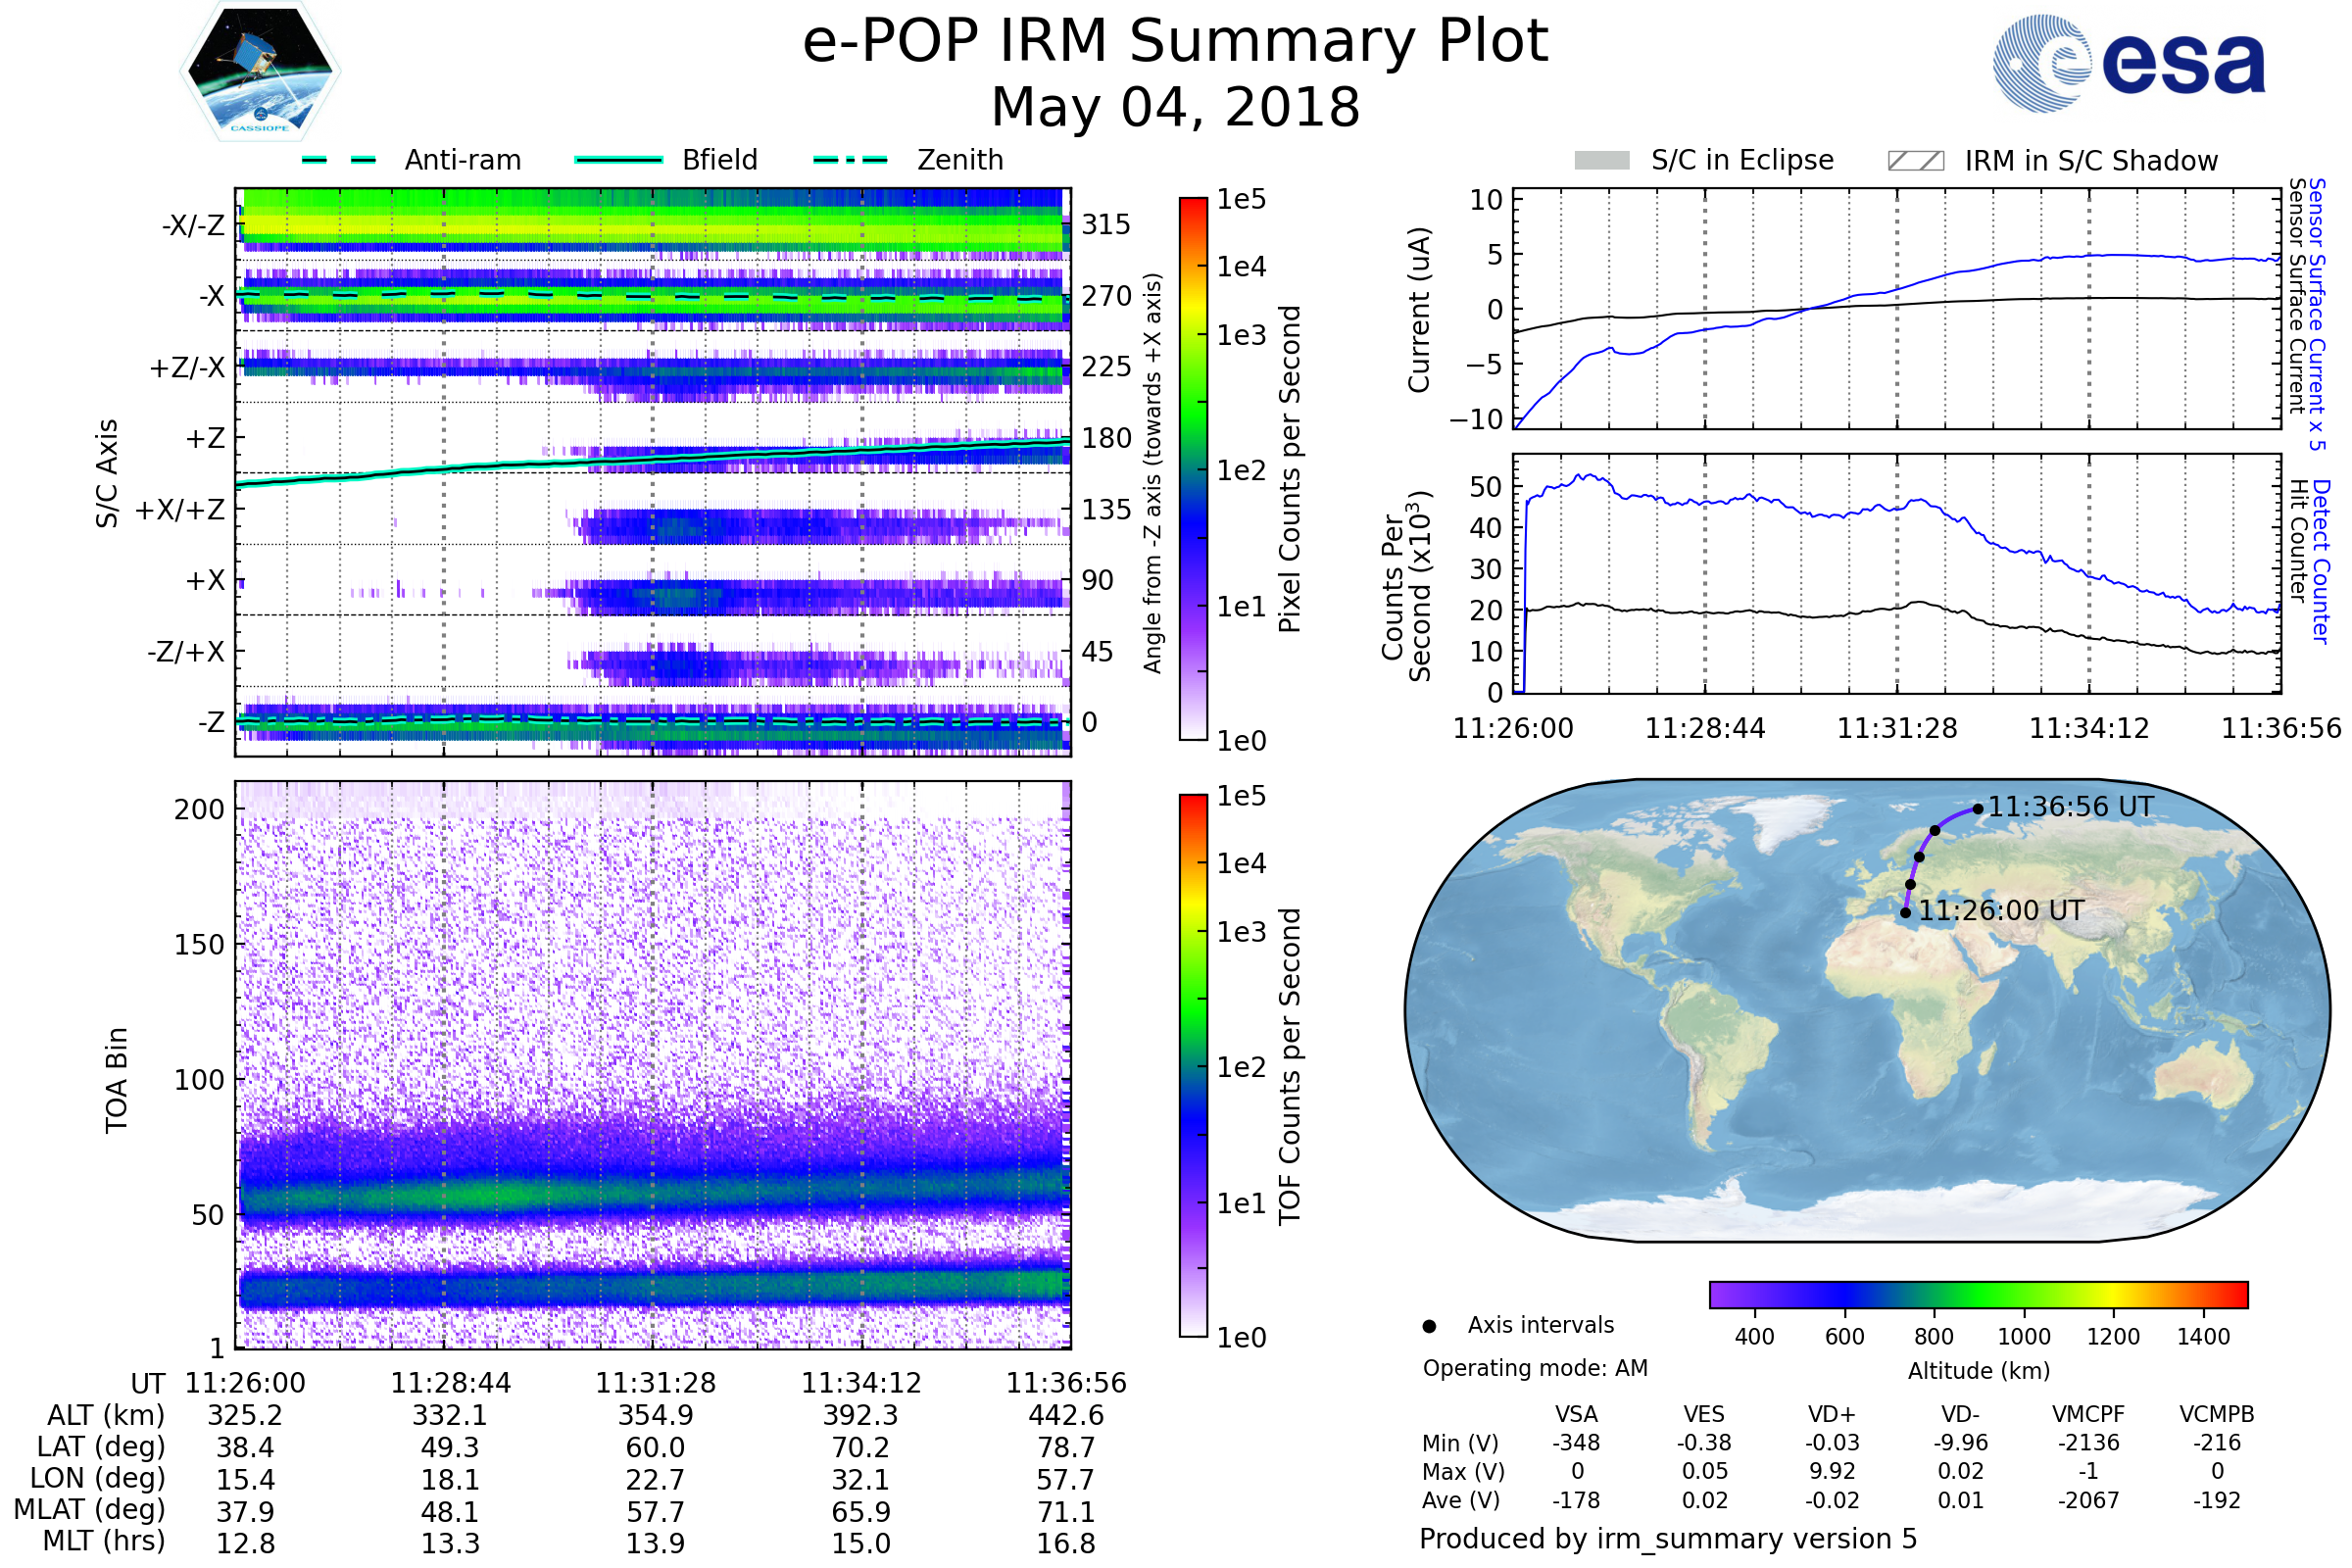Click the Pixel Counts per Second colorbar
This screenshot has width=2352, height=1568.
[x=1193, y=469]
